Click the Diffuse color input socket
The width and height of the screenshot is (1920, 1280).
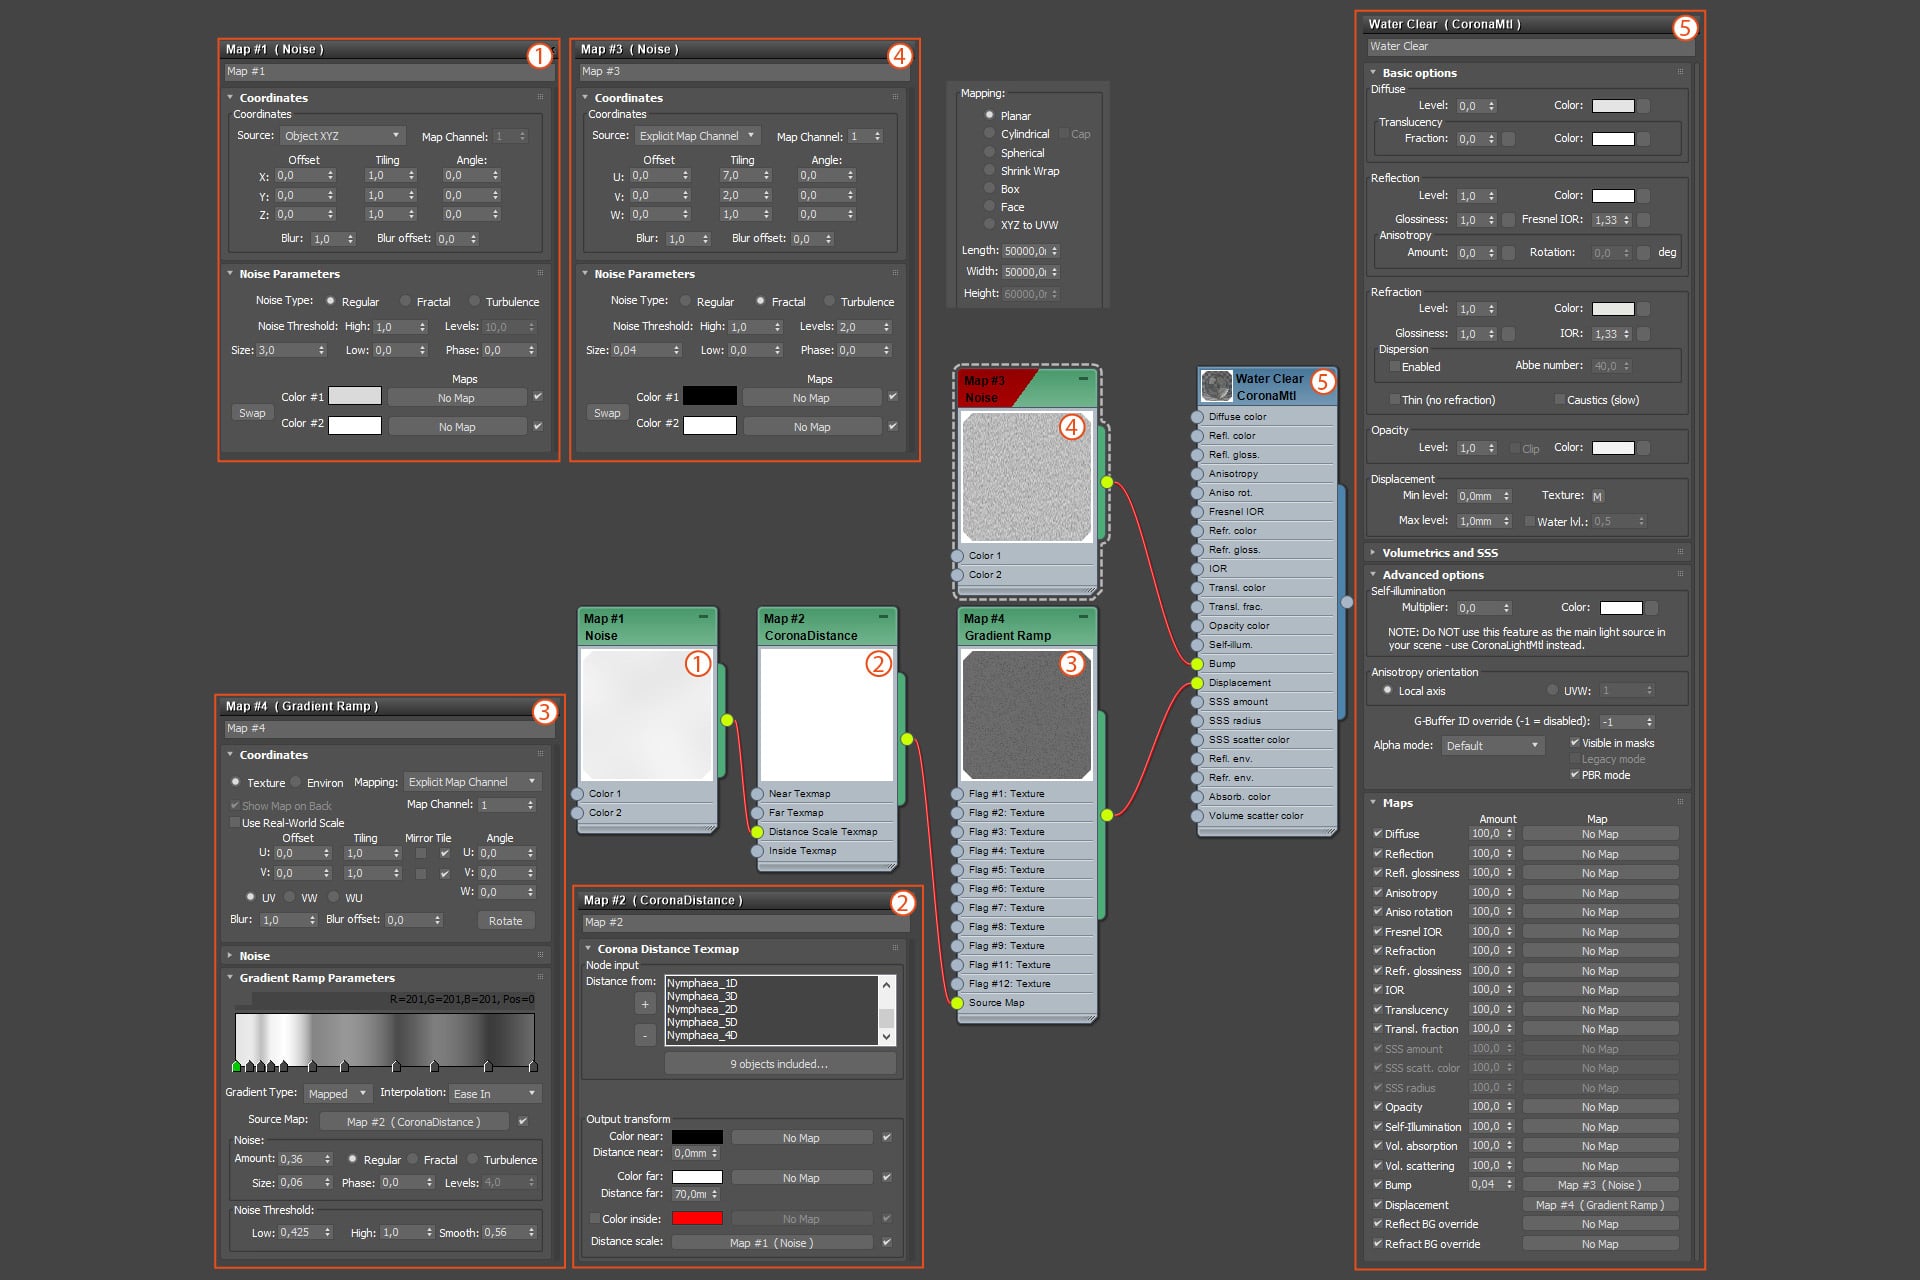pos(1197,417)
